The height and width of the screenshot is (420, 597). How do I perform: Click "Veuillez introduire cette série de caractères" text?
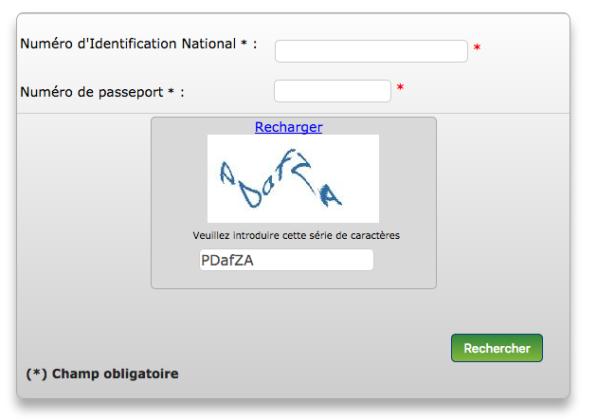(296, 235)
